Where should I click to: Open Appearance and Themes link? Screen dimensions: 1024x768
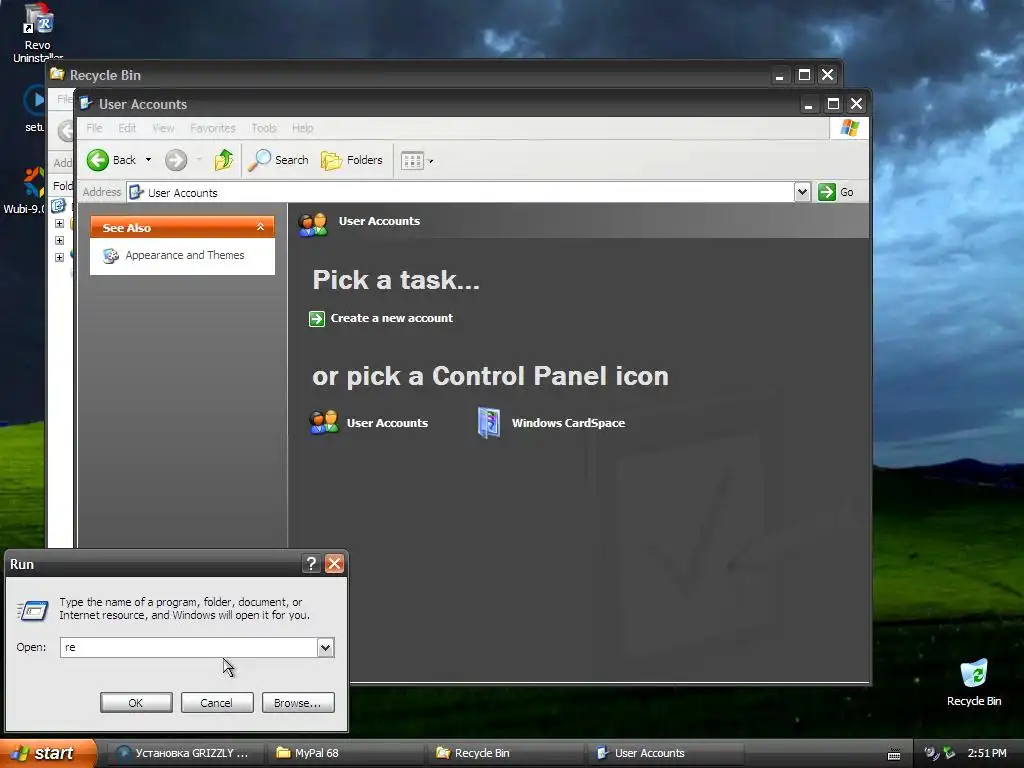click(185, 255)
